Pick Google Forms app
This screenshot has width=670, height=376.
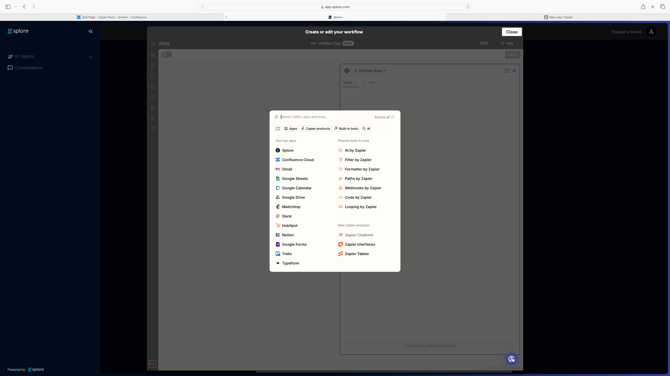coord(291,244)
